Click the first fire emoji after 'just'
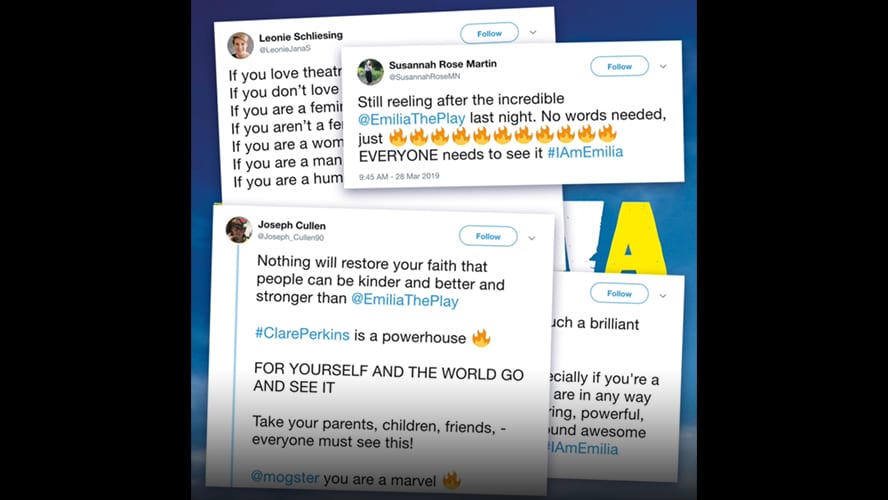The image size is (888, 500). click(398, 136)
